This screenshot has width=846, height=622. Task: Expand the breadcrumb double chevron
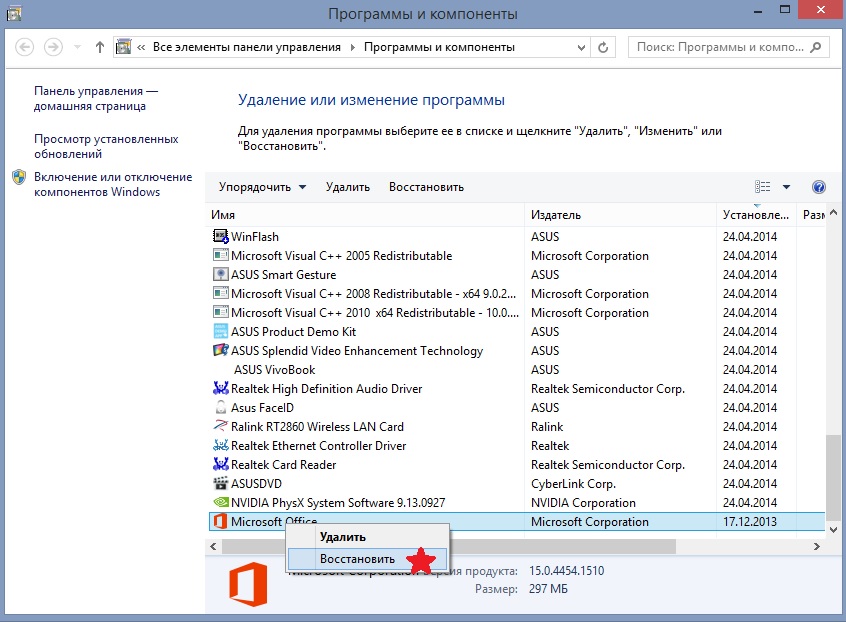coord(141,47)
